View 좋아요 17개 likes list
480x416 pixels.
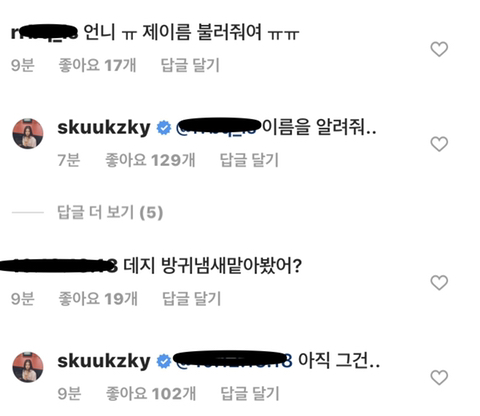click(x=97, y=65)
